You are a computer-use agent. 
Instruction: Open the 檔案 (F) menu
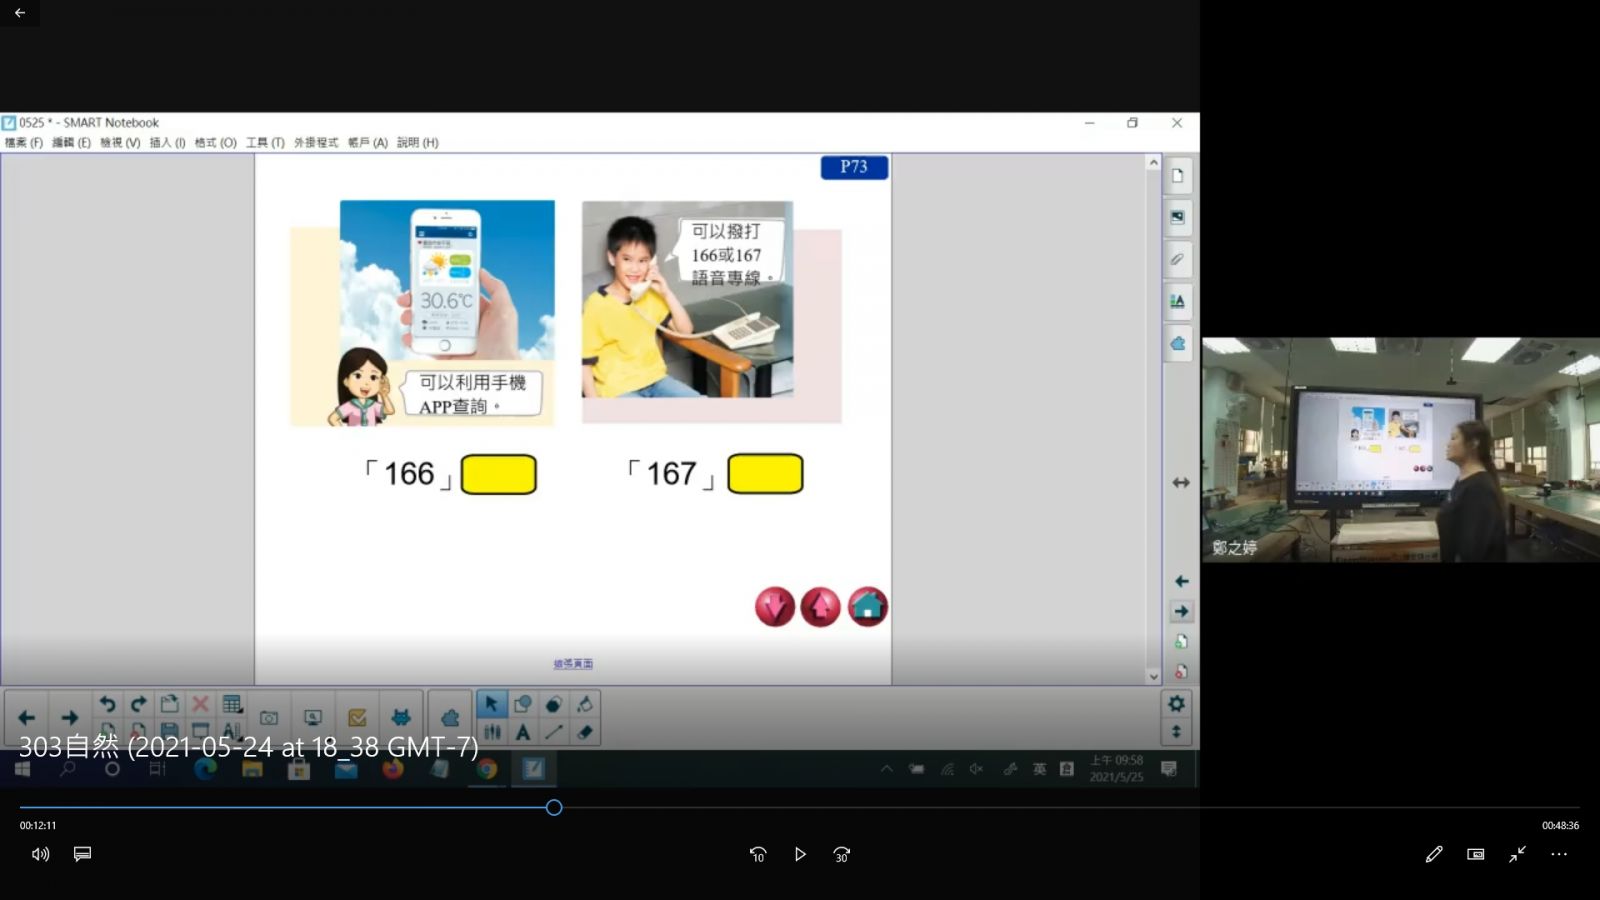point(24,143)
